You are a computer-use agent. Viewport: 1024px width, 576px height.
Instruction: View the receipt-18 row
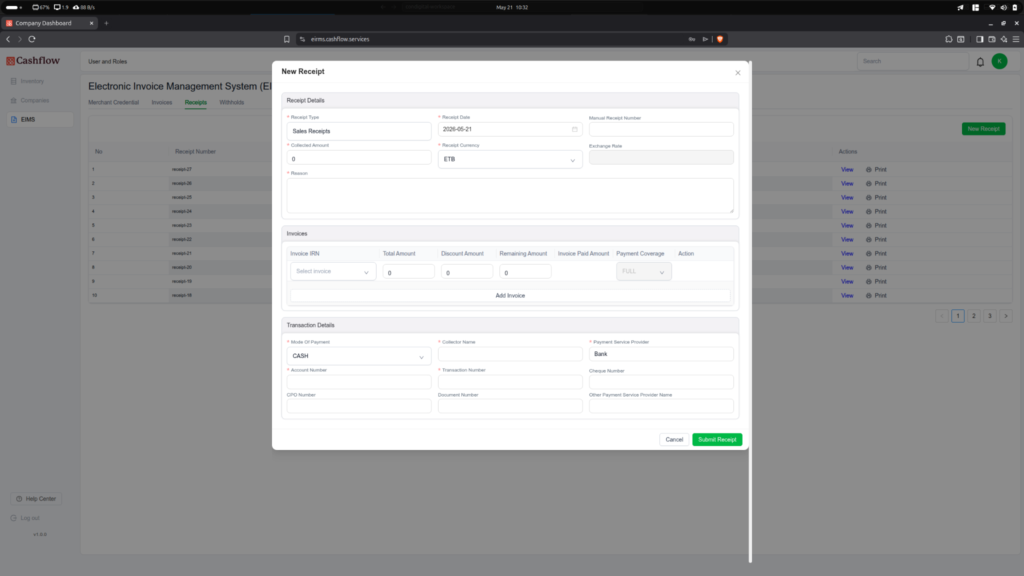(847, 296)
